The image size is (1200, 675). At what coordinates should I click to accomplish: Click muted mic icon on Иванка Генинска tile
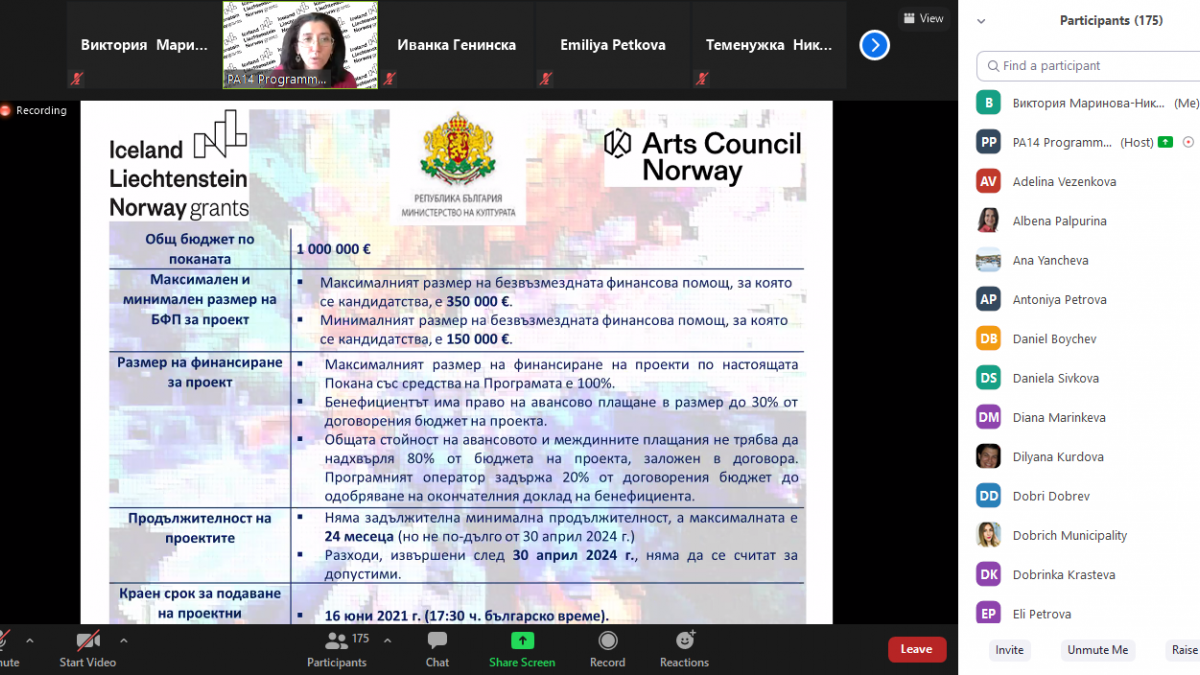pos(390,78)
